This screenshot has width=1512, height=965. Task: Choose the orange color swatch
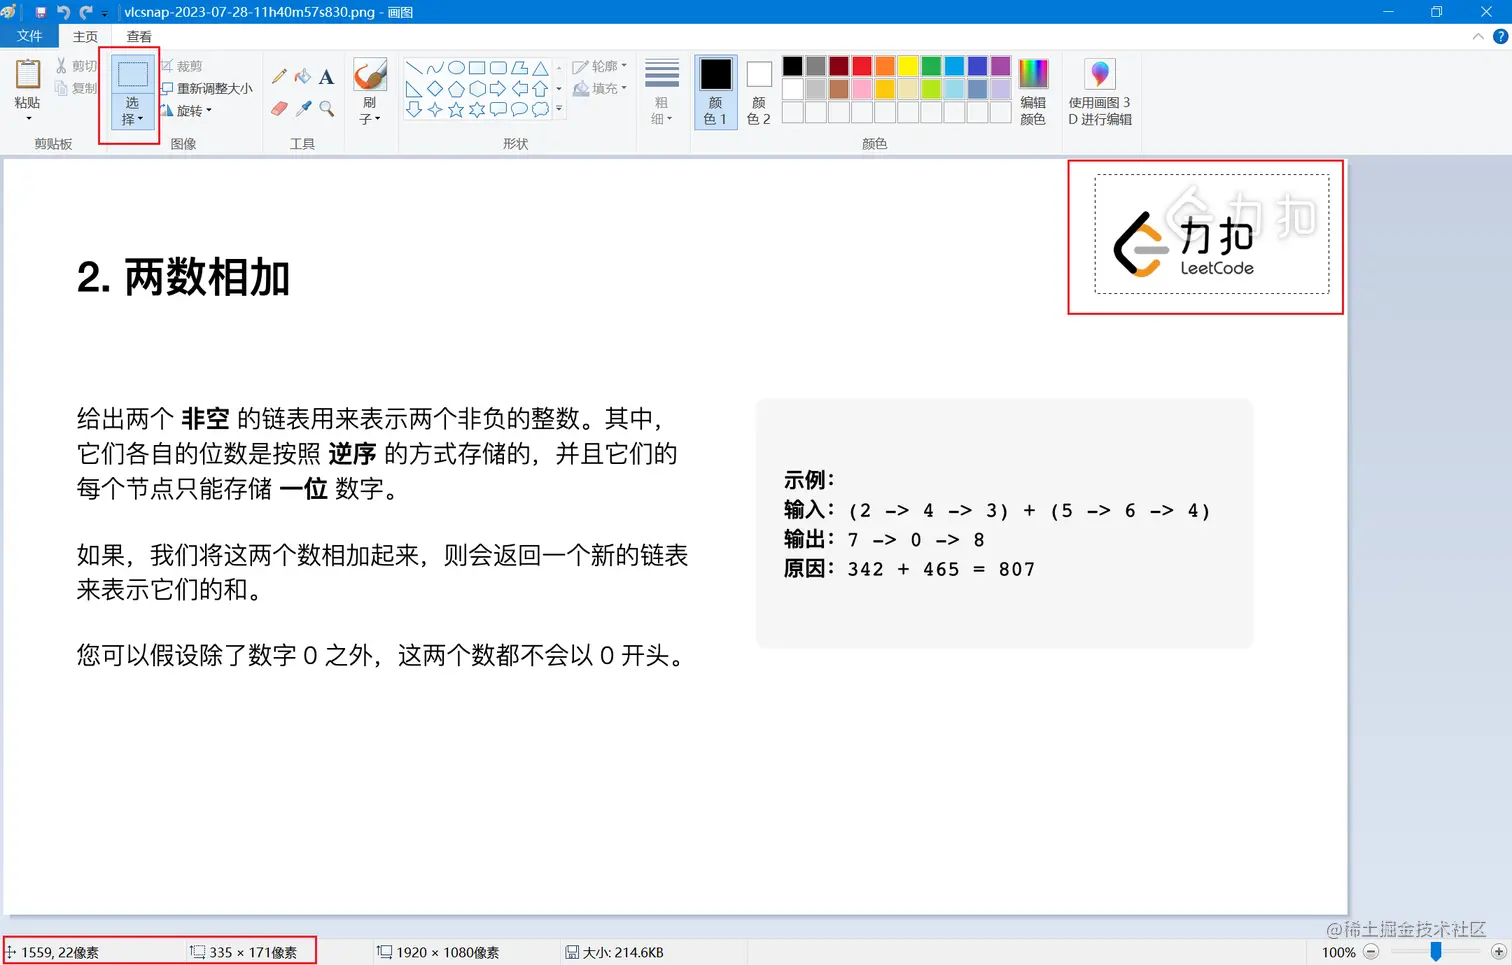point(885,66)
